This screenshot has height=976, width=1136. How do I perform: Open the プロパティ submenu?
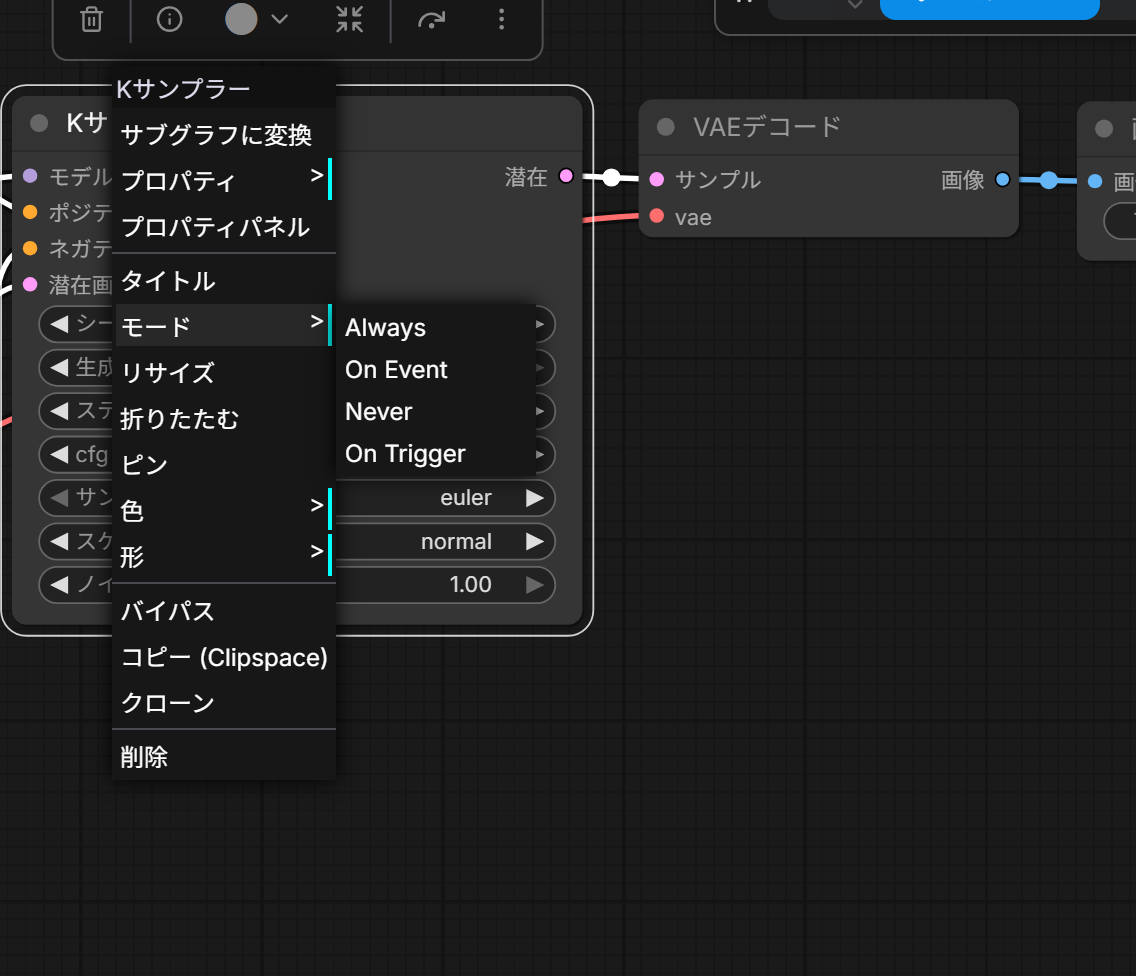pyautogui.click(x=224, y=180)
